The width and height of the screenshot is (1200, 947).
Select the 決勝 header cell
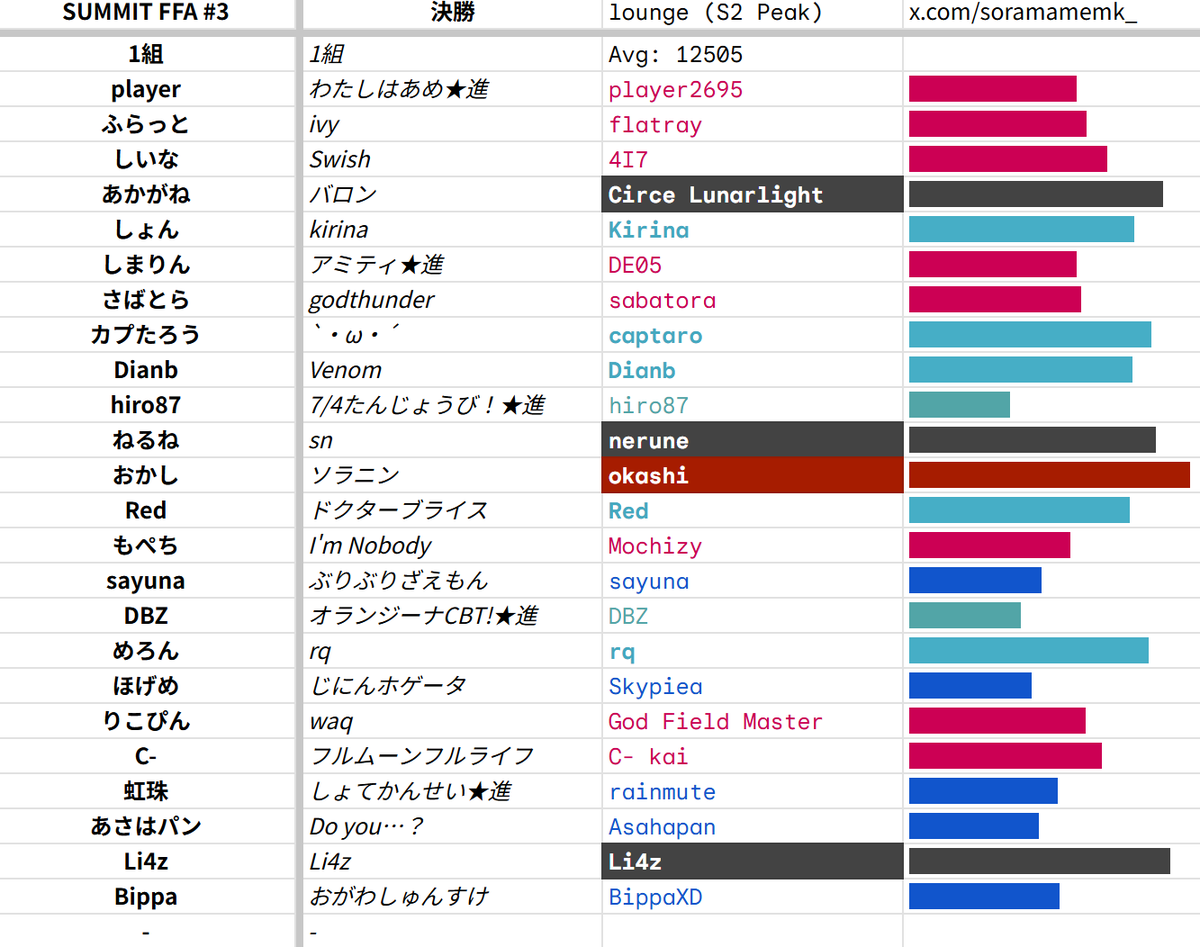click(x=452, y=14)
